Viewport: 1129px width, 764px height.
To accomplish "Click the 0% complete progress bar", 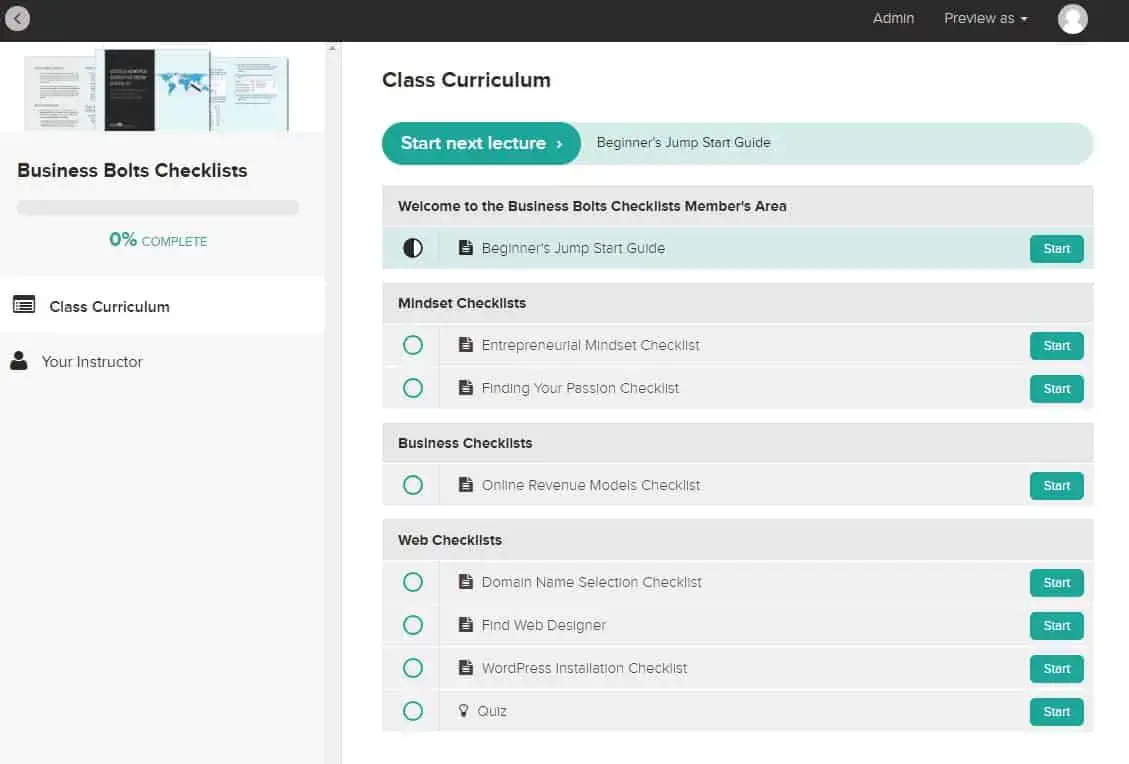I will point(157,207).
